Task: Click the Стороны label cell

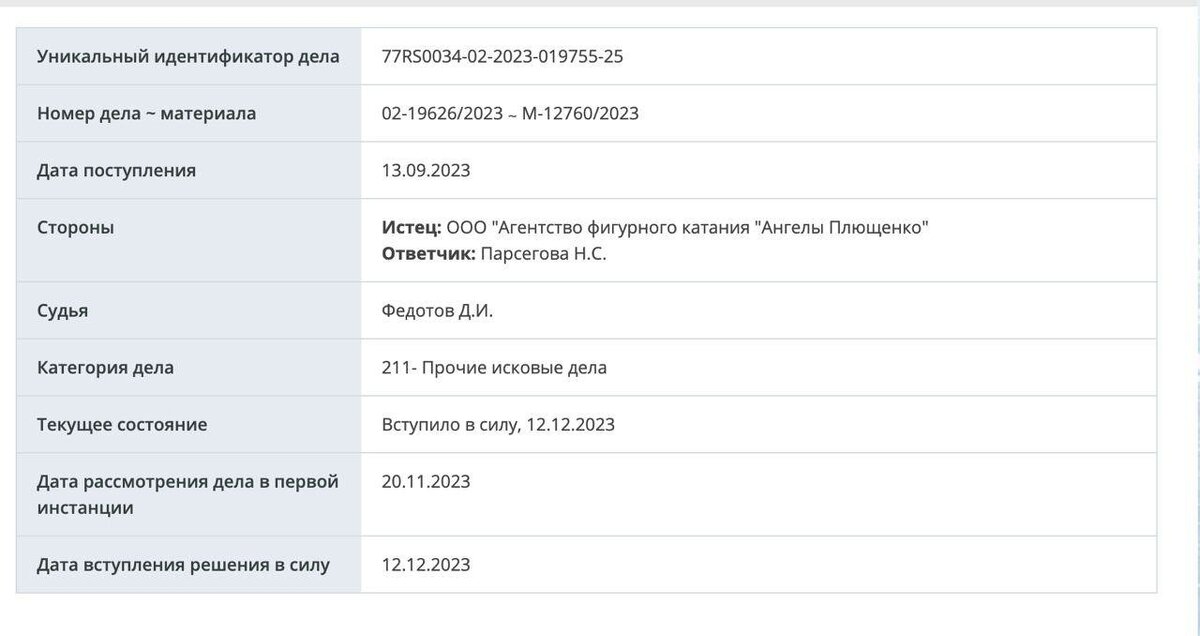Action: tap(189, 241)
